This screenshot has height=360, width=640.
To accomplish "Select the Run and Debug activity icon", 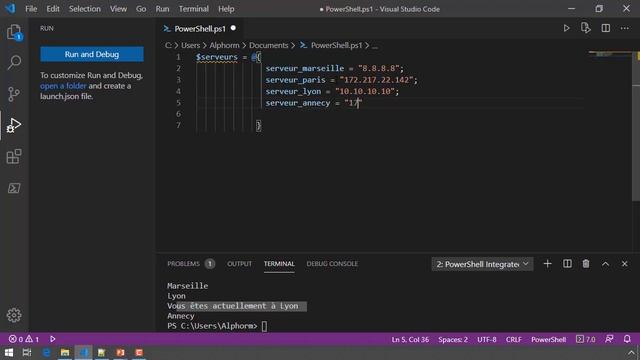I will click(14, 125).
